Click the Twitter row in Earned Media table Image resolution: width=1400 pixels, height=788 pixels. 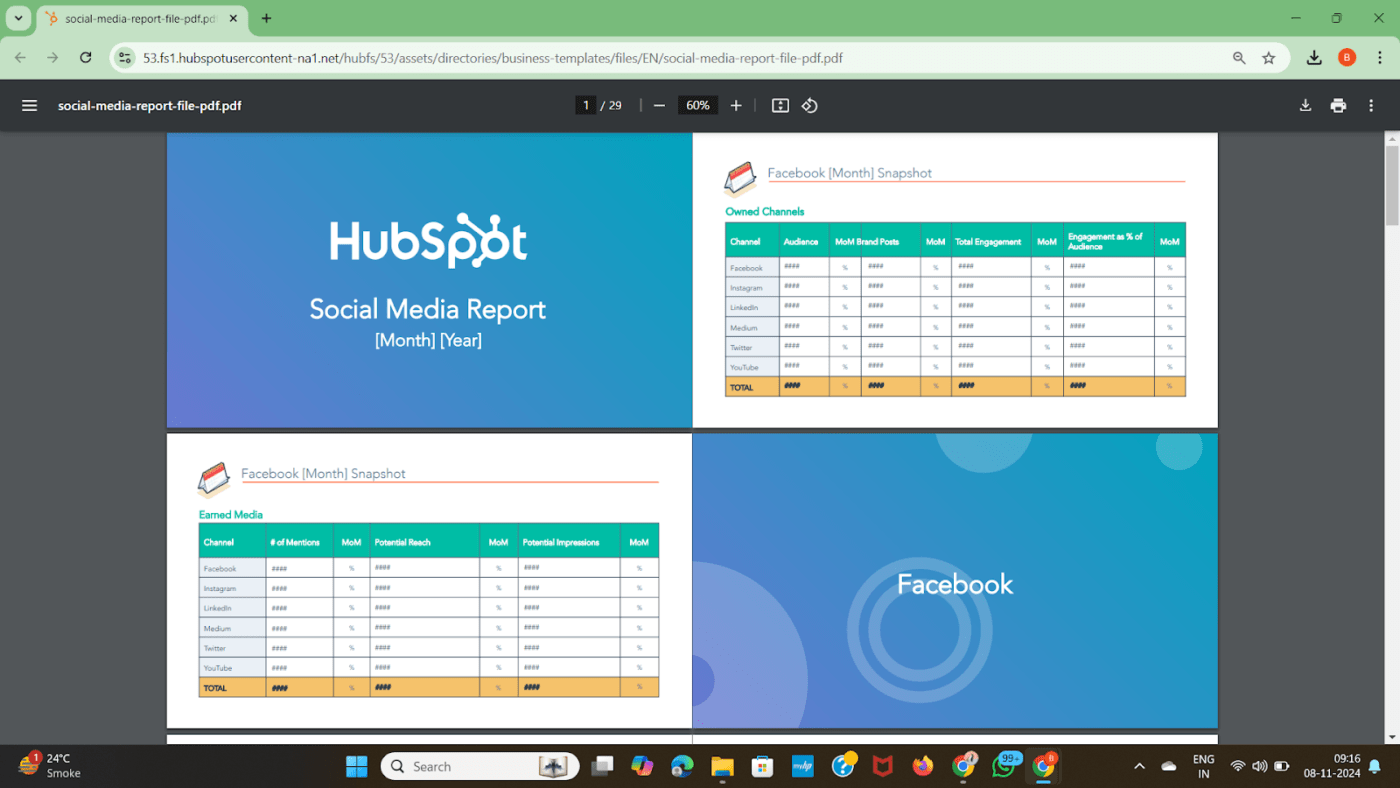(429, 647)
